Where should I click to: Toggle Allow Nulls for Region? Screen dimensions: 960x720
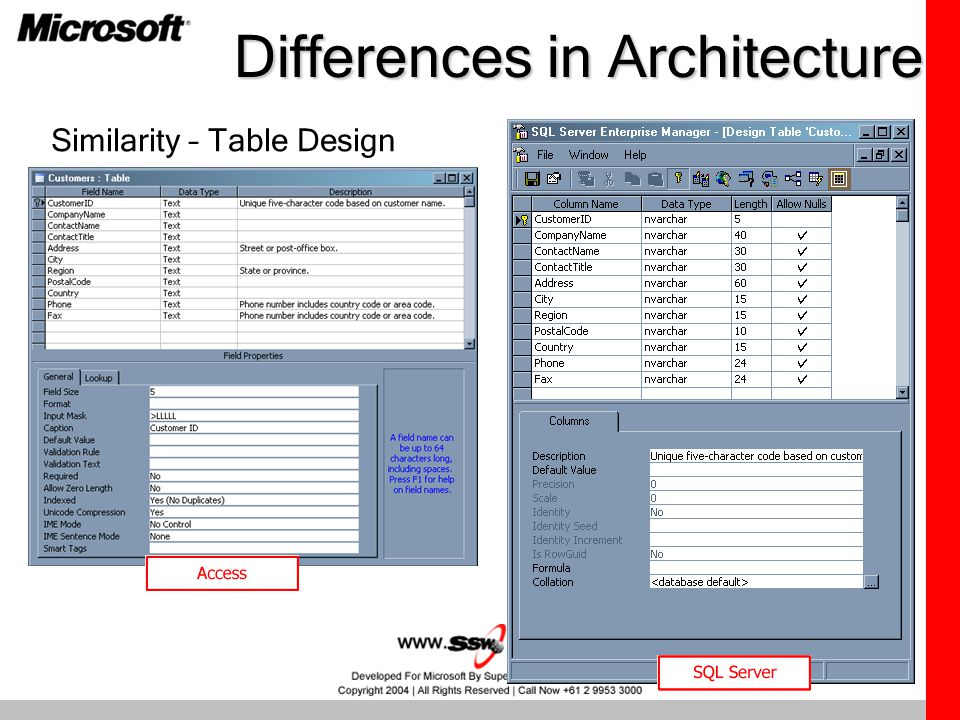click(x=802, y=315)
